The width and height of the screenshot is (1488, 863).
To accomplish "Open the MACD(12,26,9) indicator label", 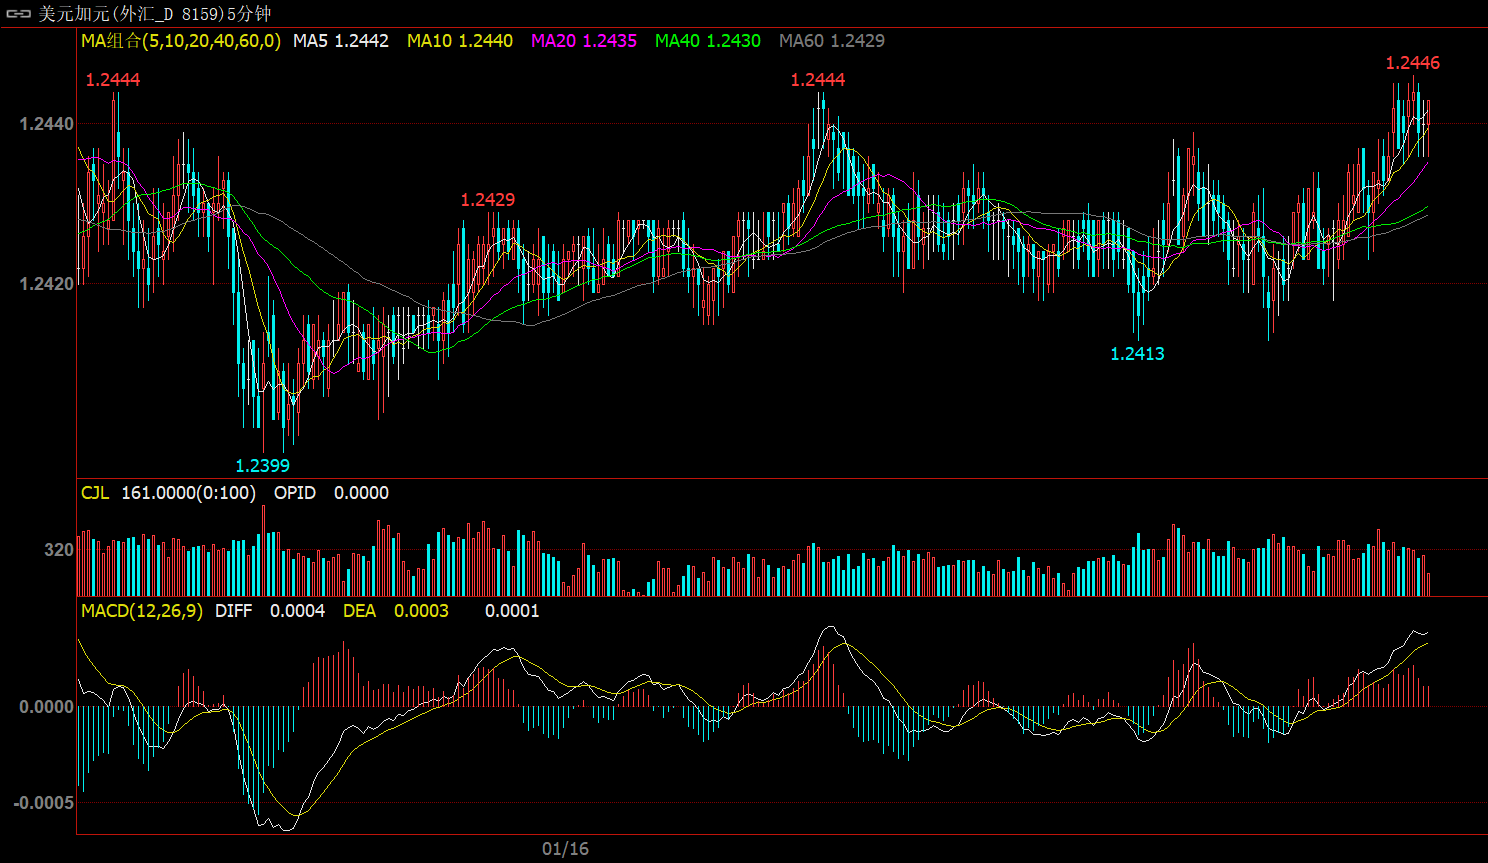I will (141, 611).
